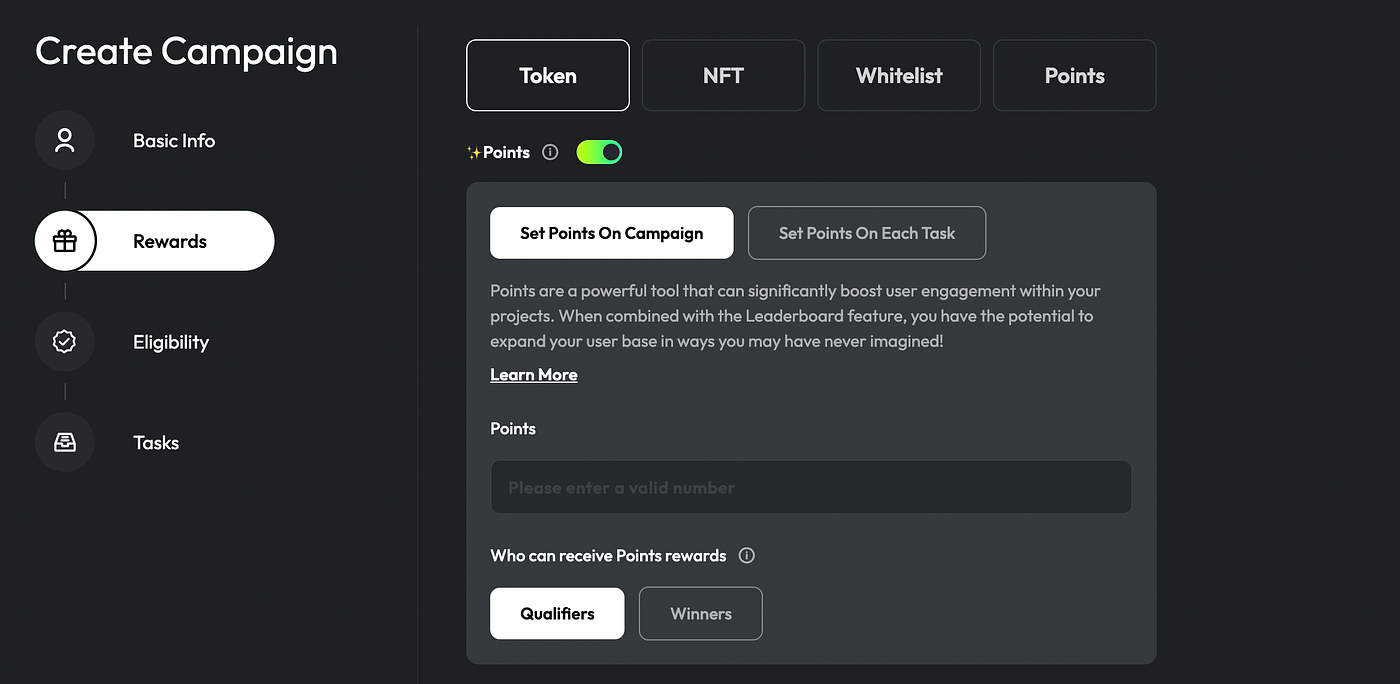
Task: Go to the Basic Info step
Action: point(174,141)
